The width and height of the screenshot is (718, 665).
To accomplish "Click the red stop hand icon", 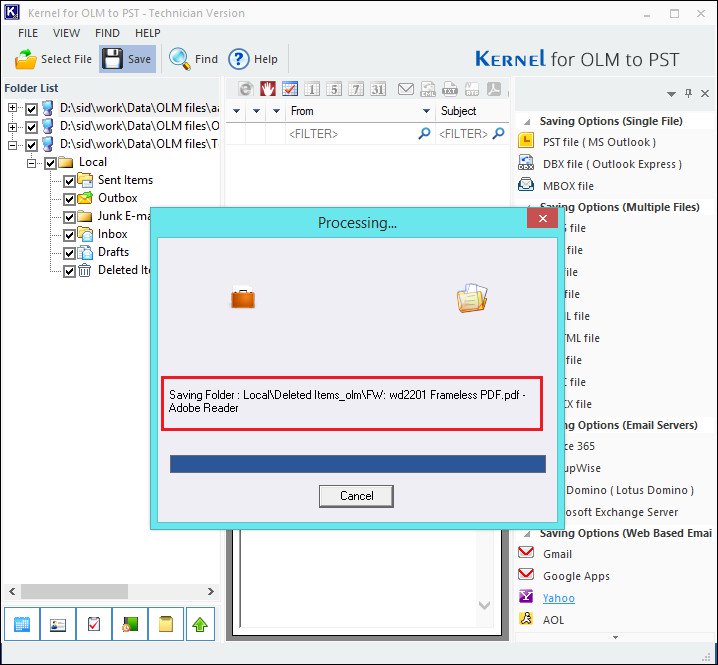I will point(268,89).
